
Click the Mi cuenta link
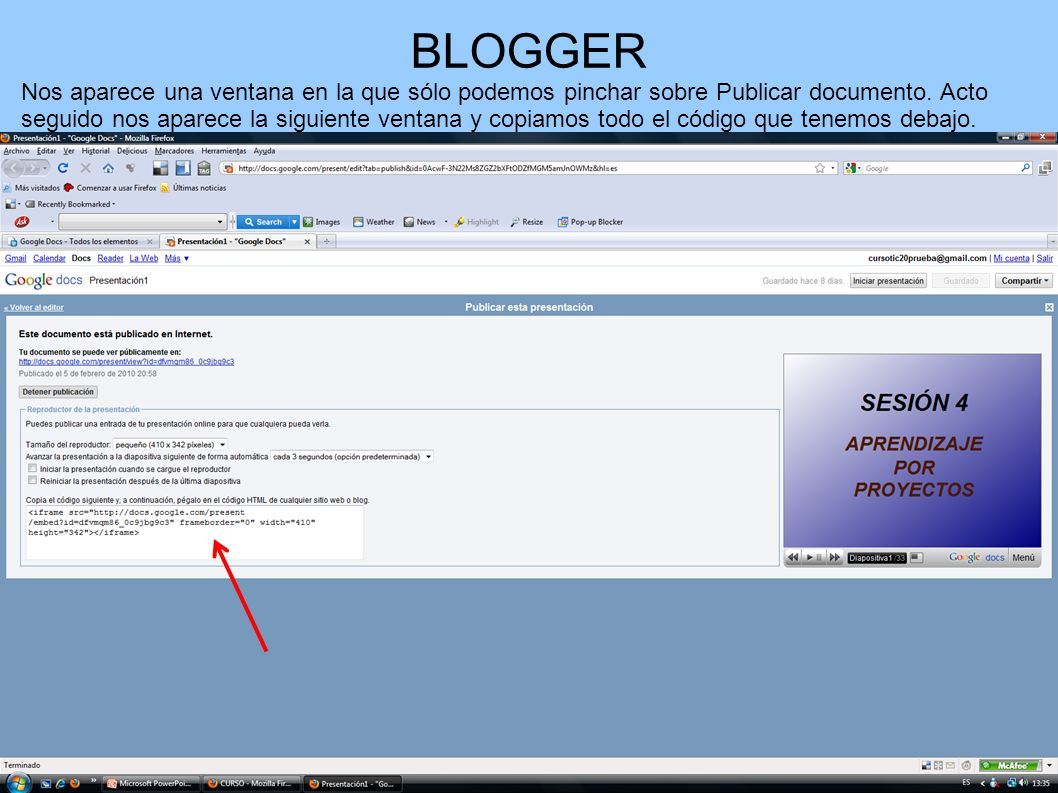(1011, 258)
